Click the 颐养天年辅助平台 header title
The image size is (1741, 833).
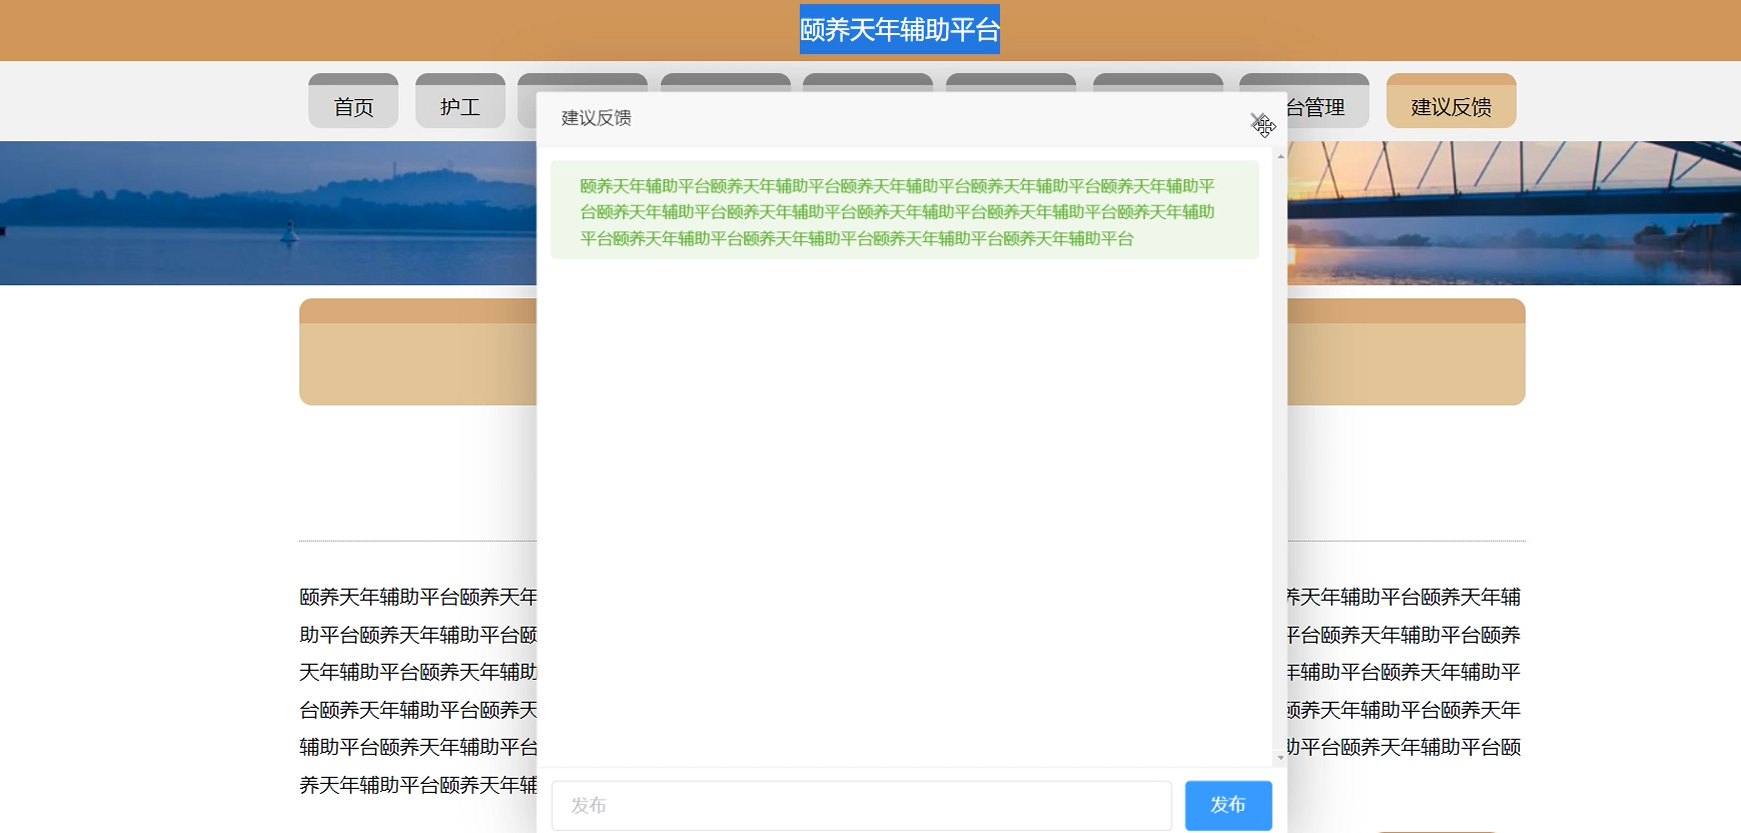tap(899, 30)
